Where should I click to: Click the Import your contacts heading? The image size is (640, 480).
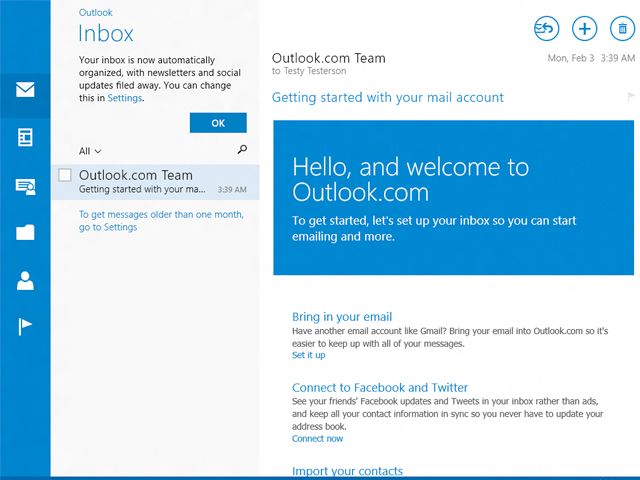pyautogui.click(x=347, y=471)
